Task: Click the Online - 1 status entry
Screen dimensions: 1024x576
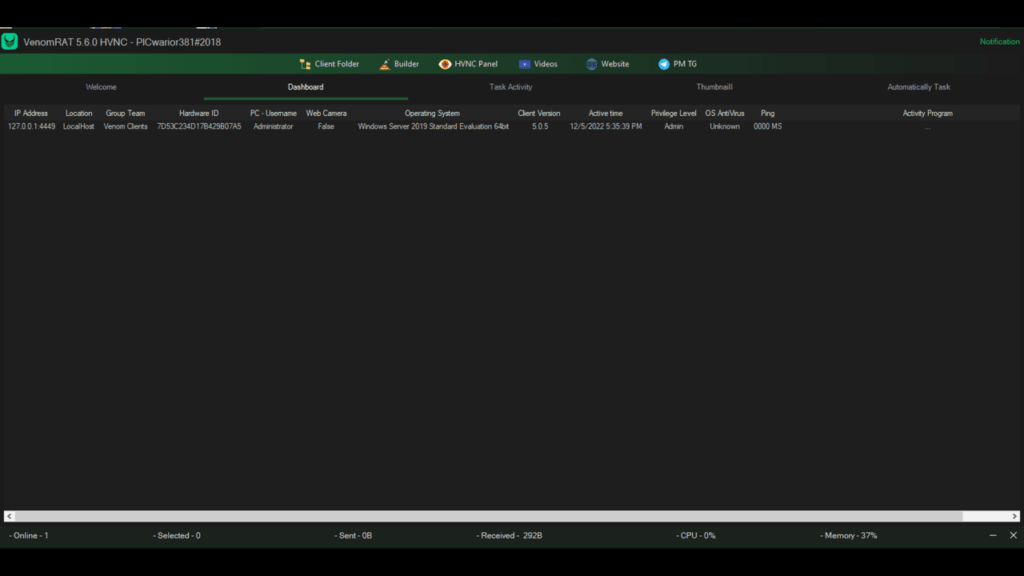Action: click(x=29, y=536)
